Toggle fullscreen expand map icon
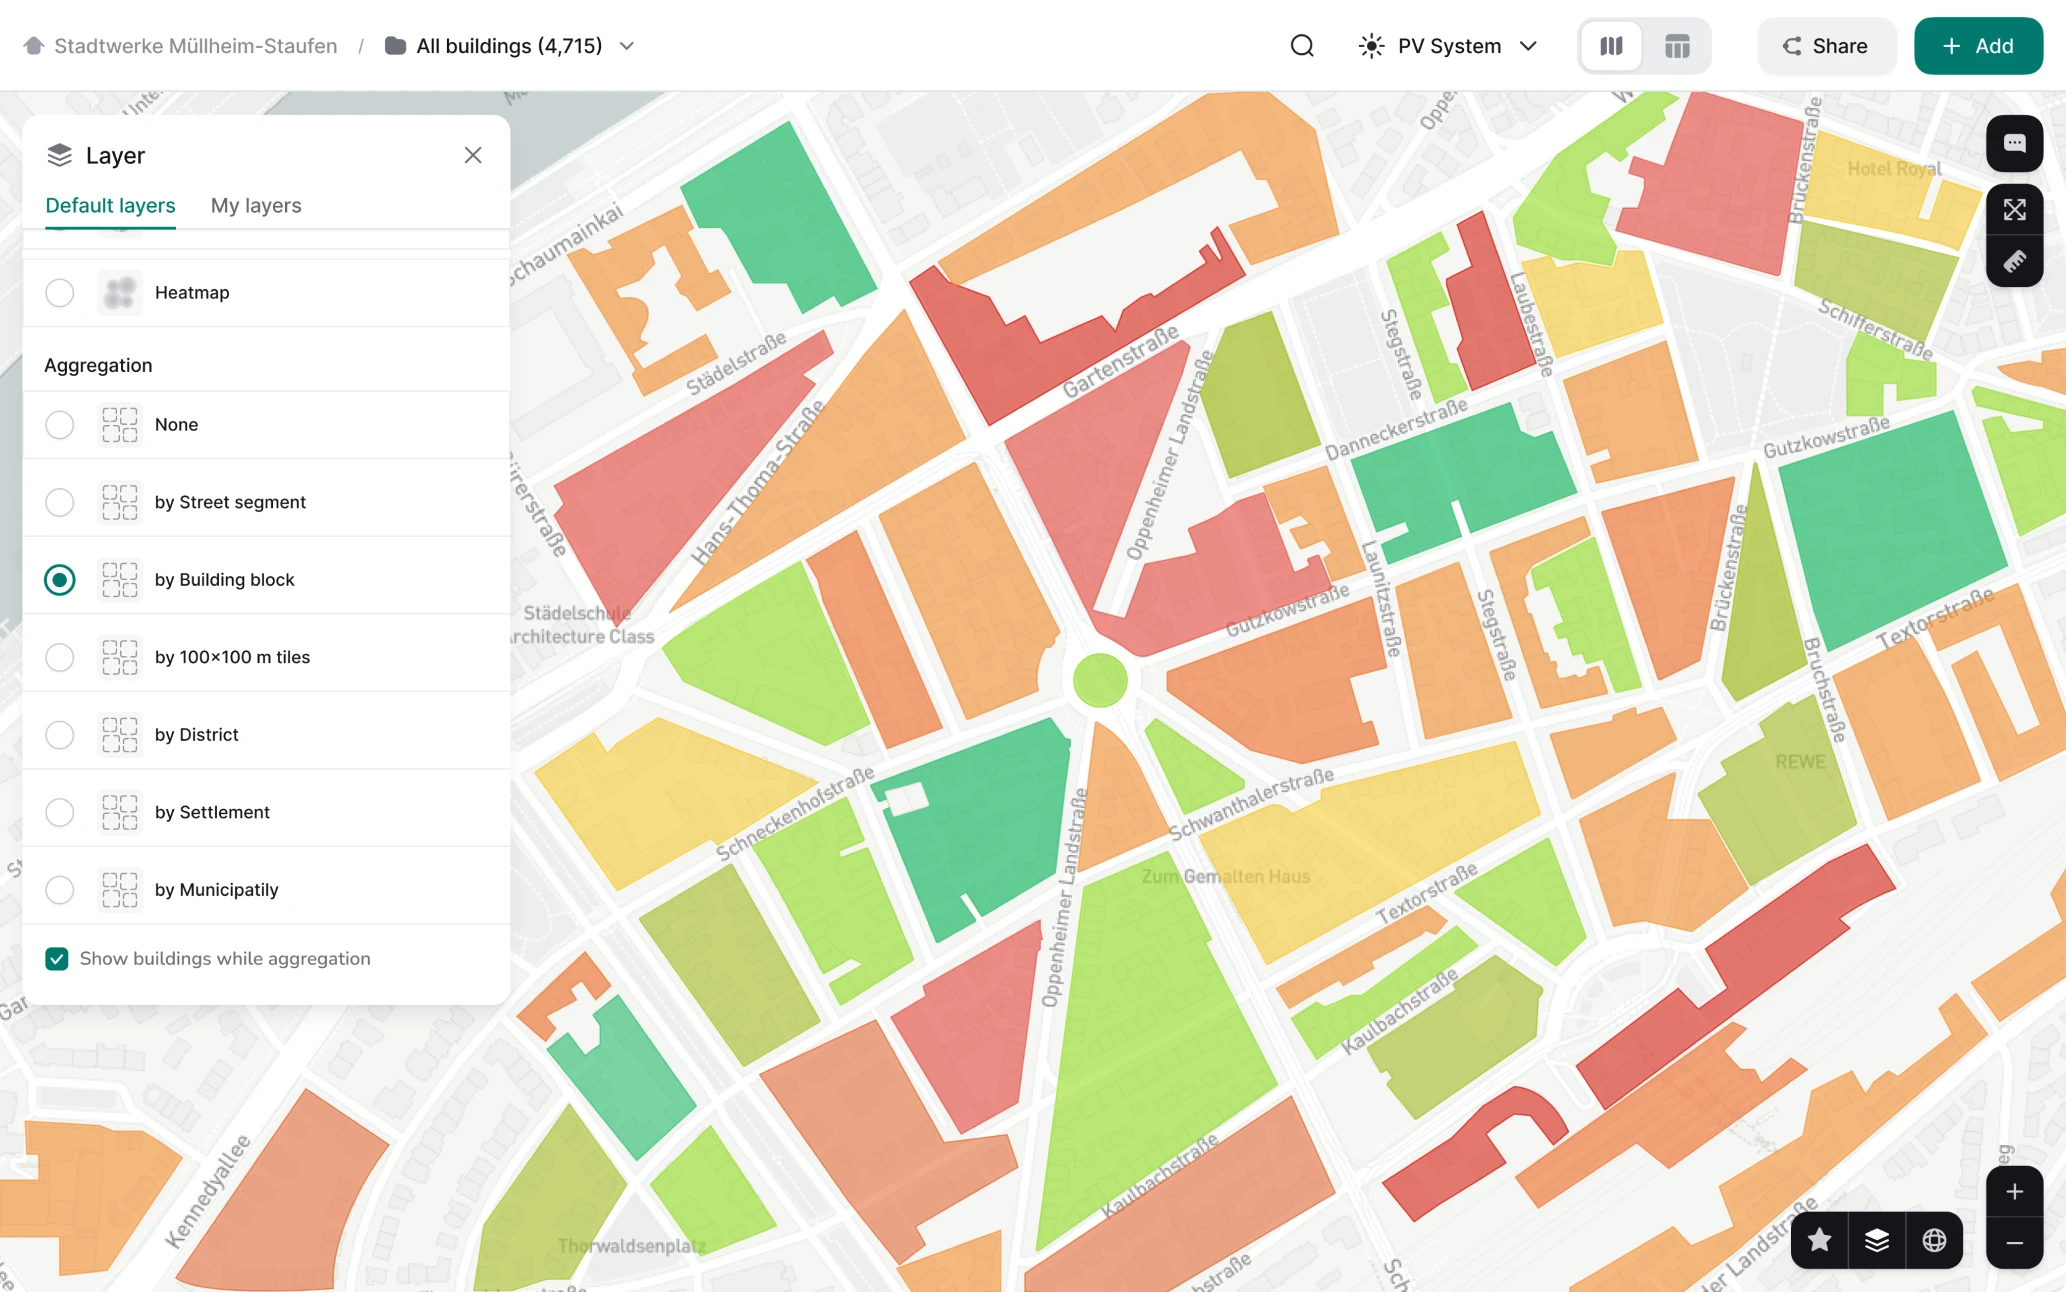This screenshot has height=1292, width=2066. [x=2015, y=210]
